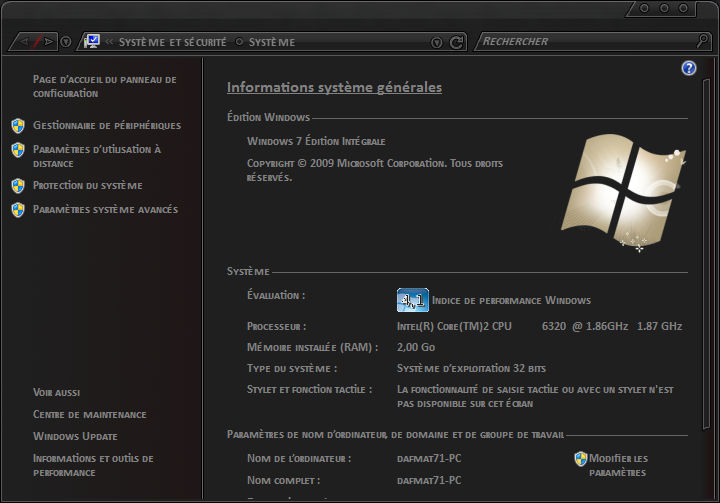Click the refresh icon in address bar
Viewport: 720px width, 503px height.
tap(456, 42)
